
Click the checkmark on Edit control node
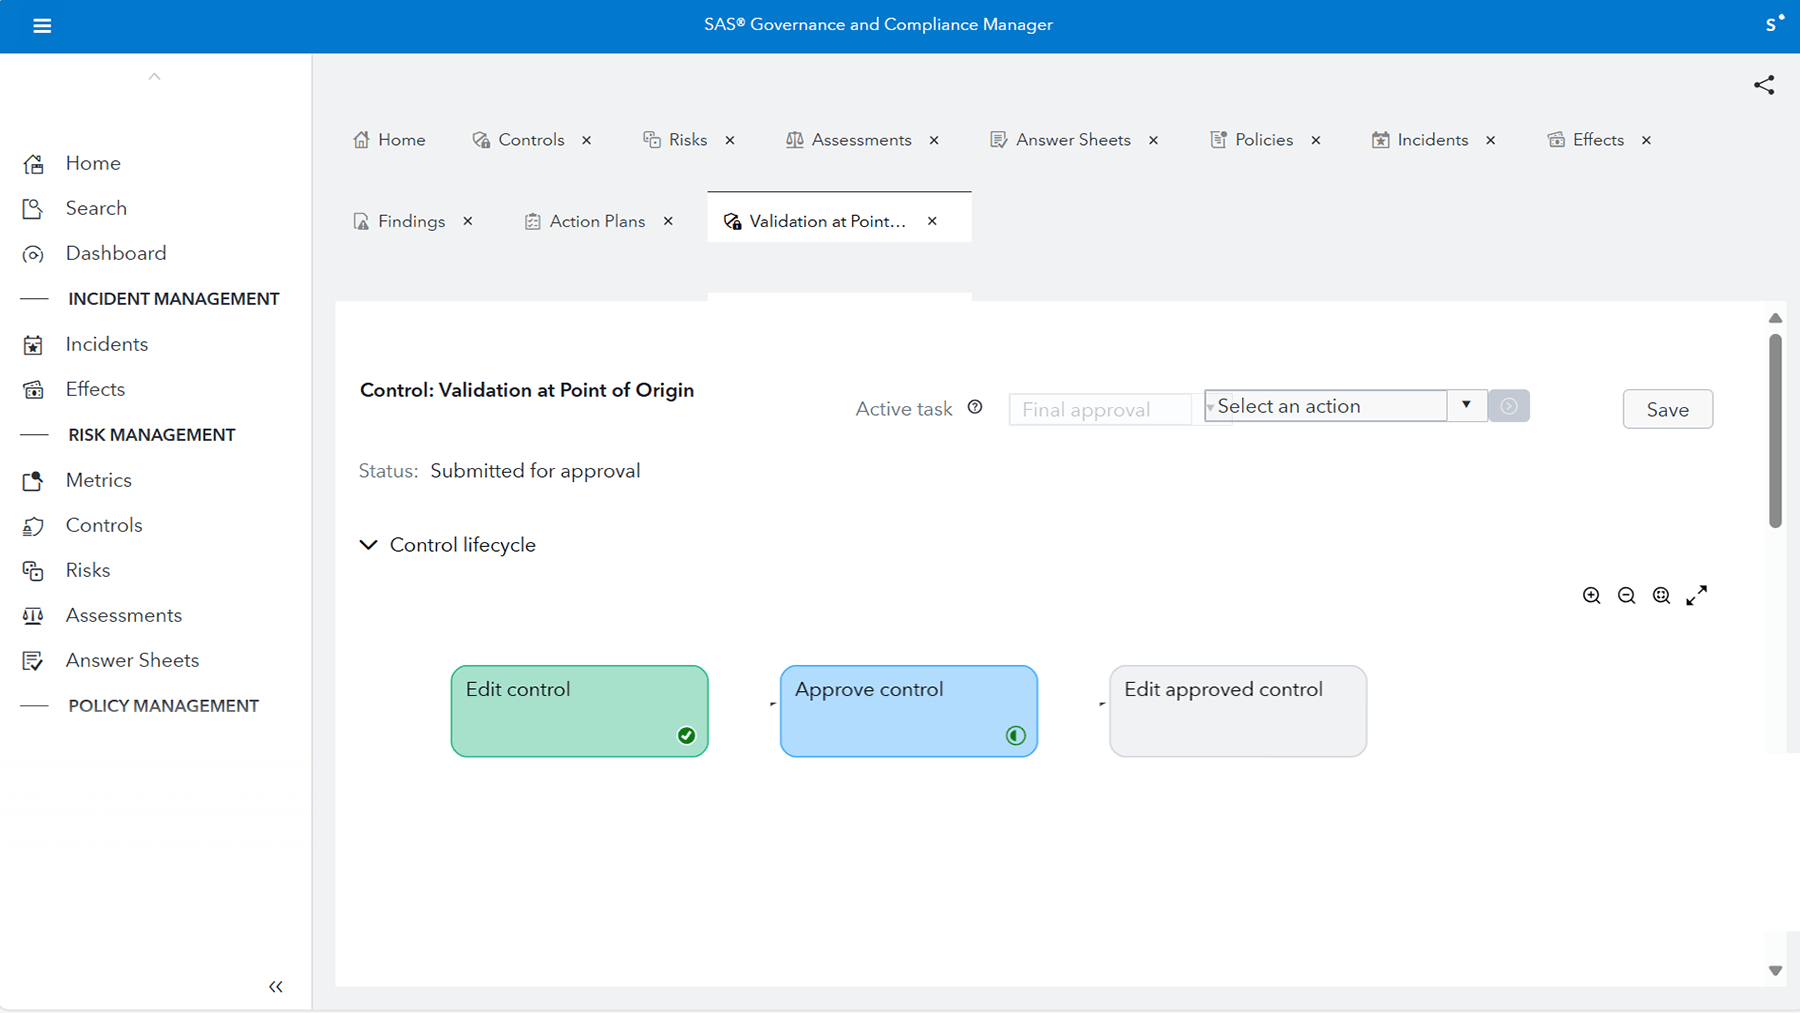[x=687, y=735]
